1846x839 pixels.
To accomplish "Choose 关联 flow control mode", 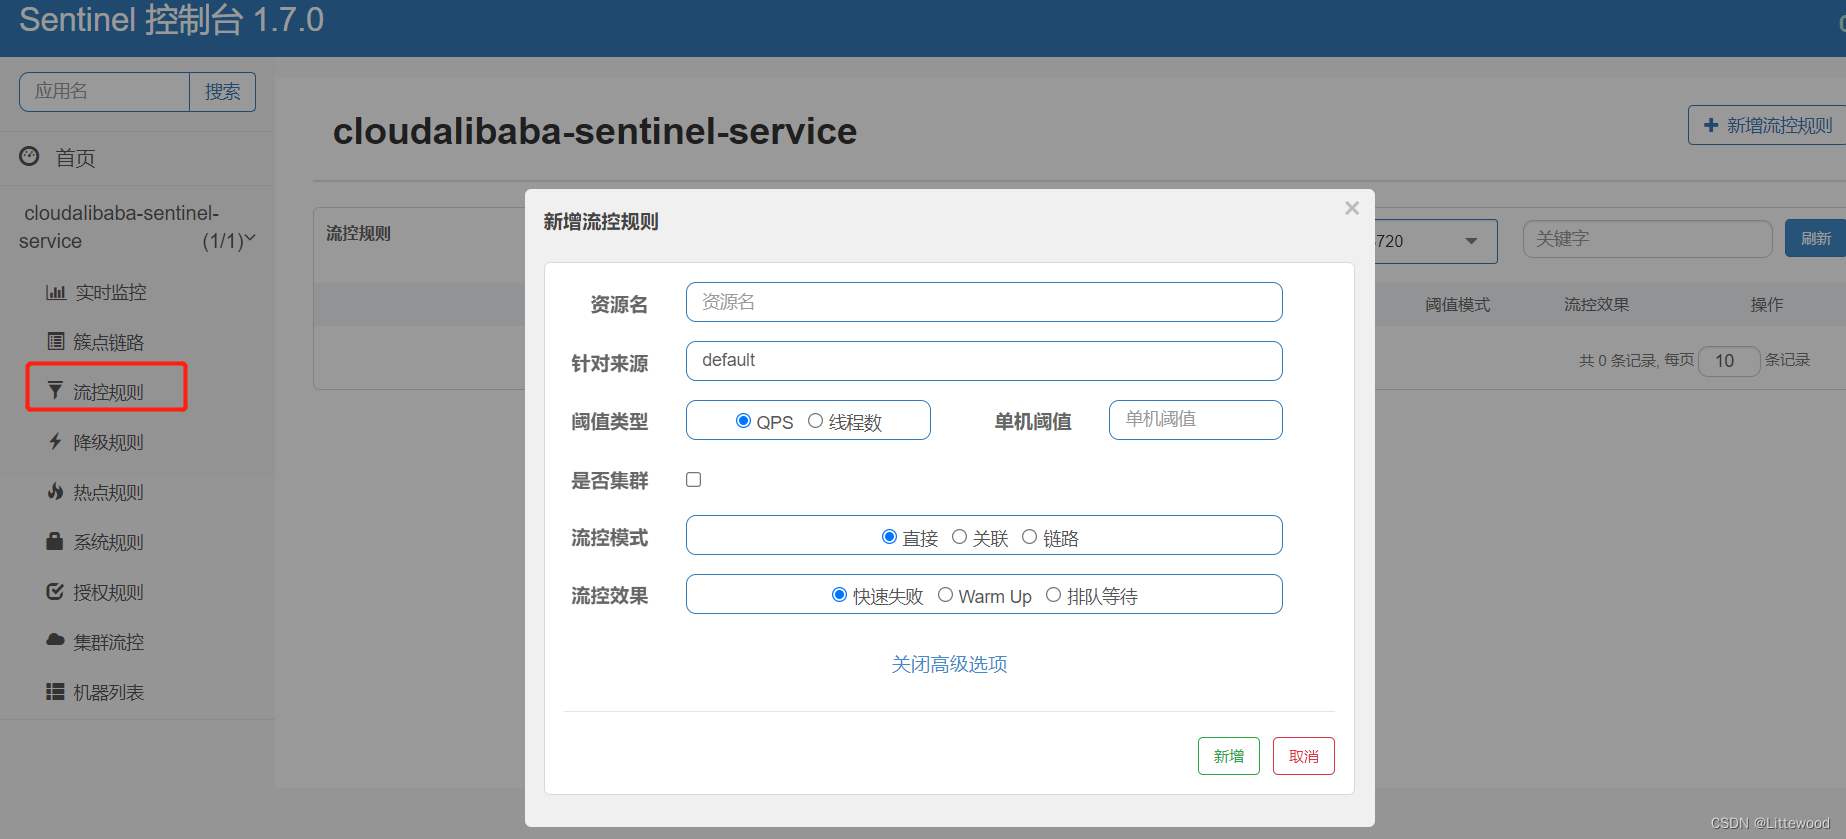I will tap(959, 537).
